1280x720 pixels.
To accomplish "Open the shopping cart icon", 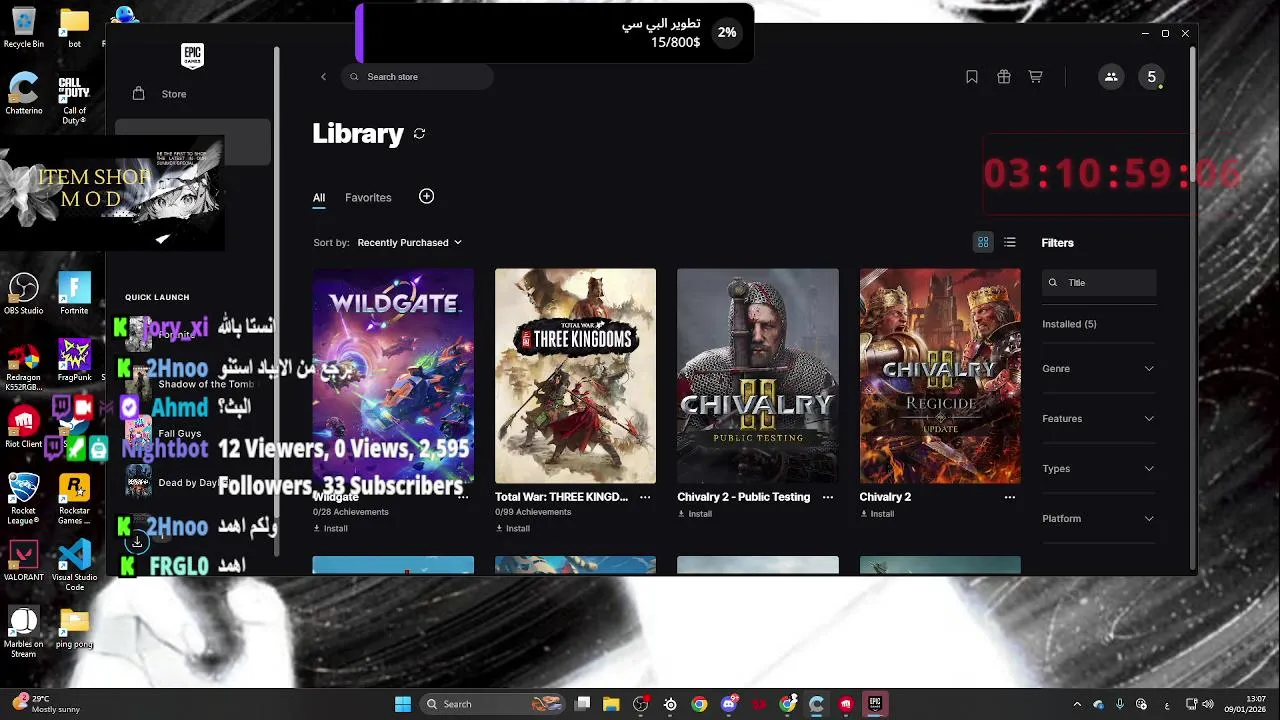I will coord(1035,77).
